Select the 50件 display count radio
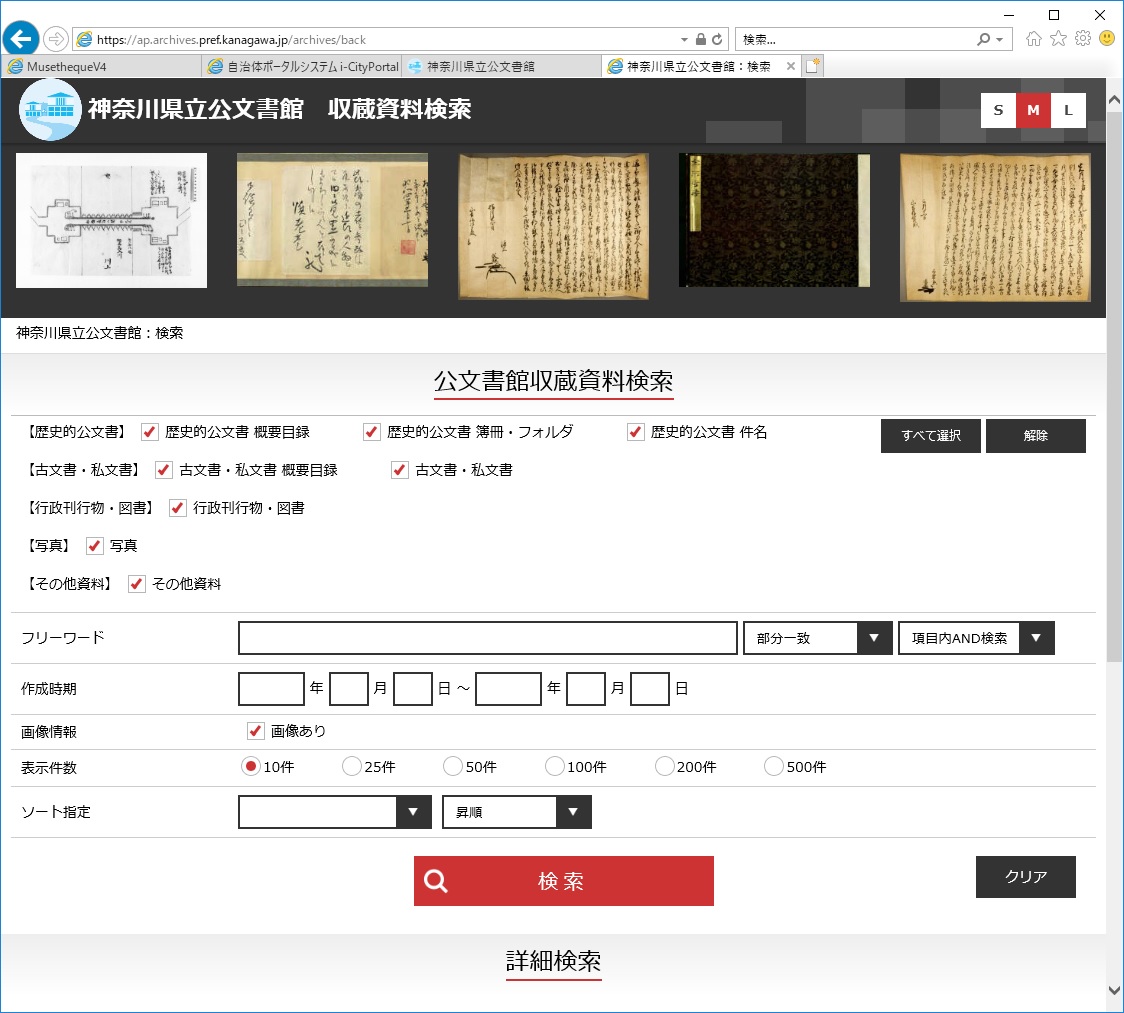Viewport: 1124px width, 1013px height. (452, 766)
